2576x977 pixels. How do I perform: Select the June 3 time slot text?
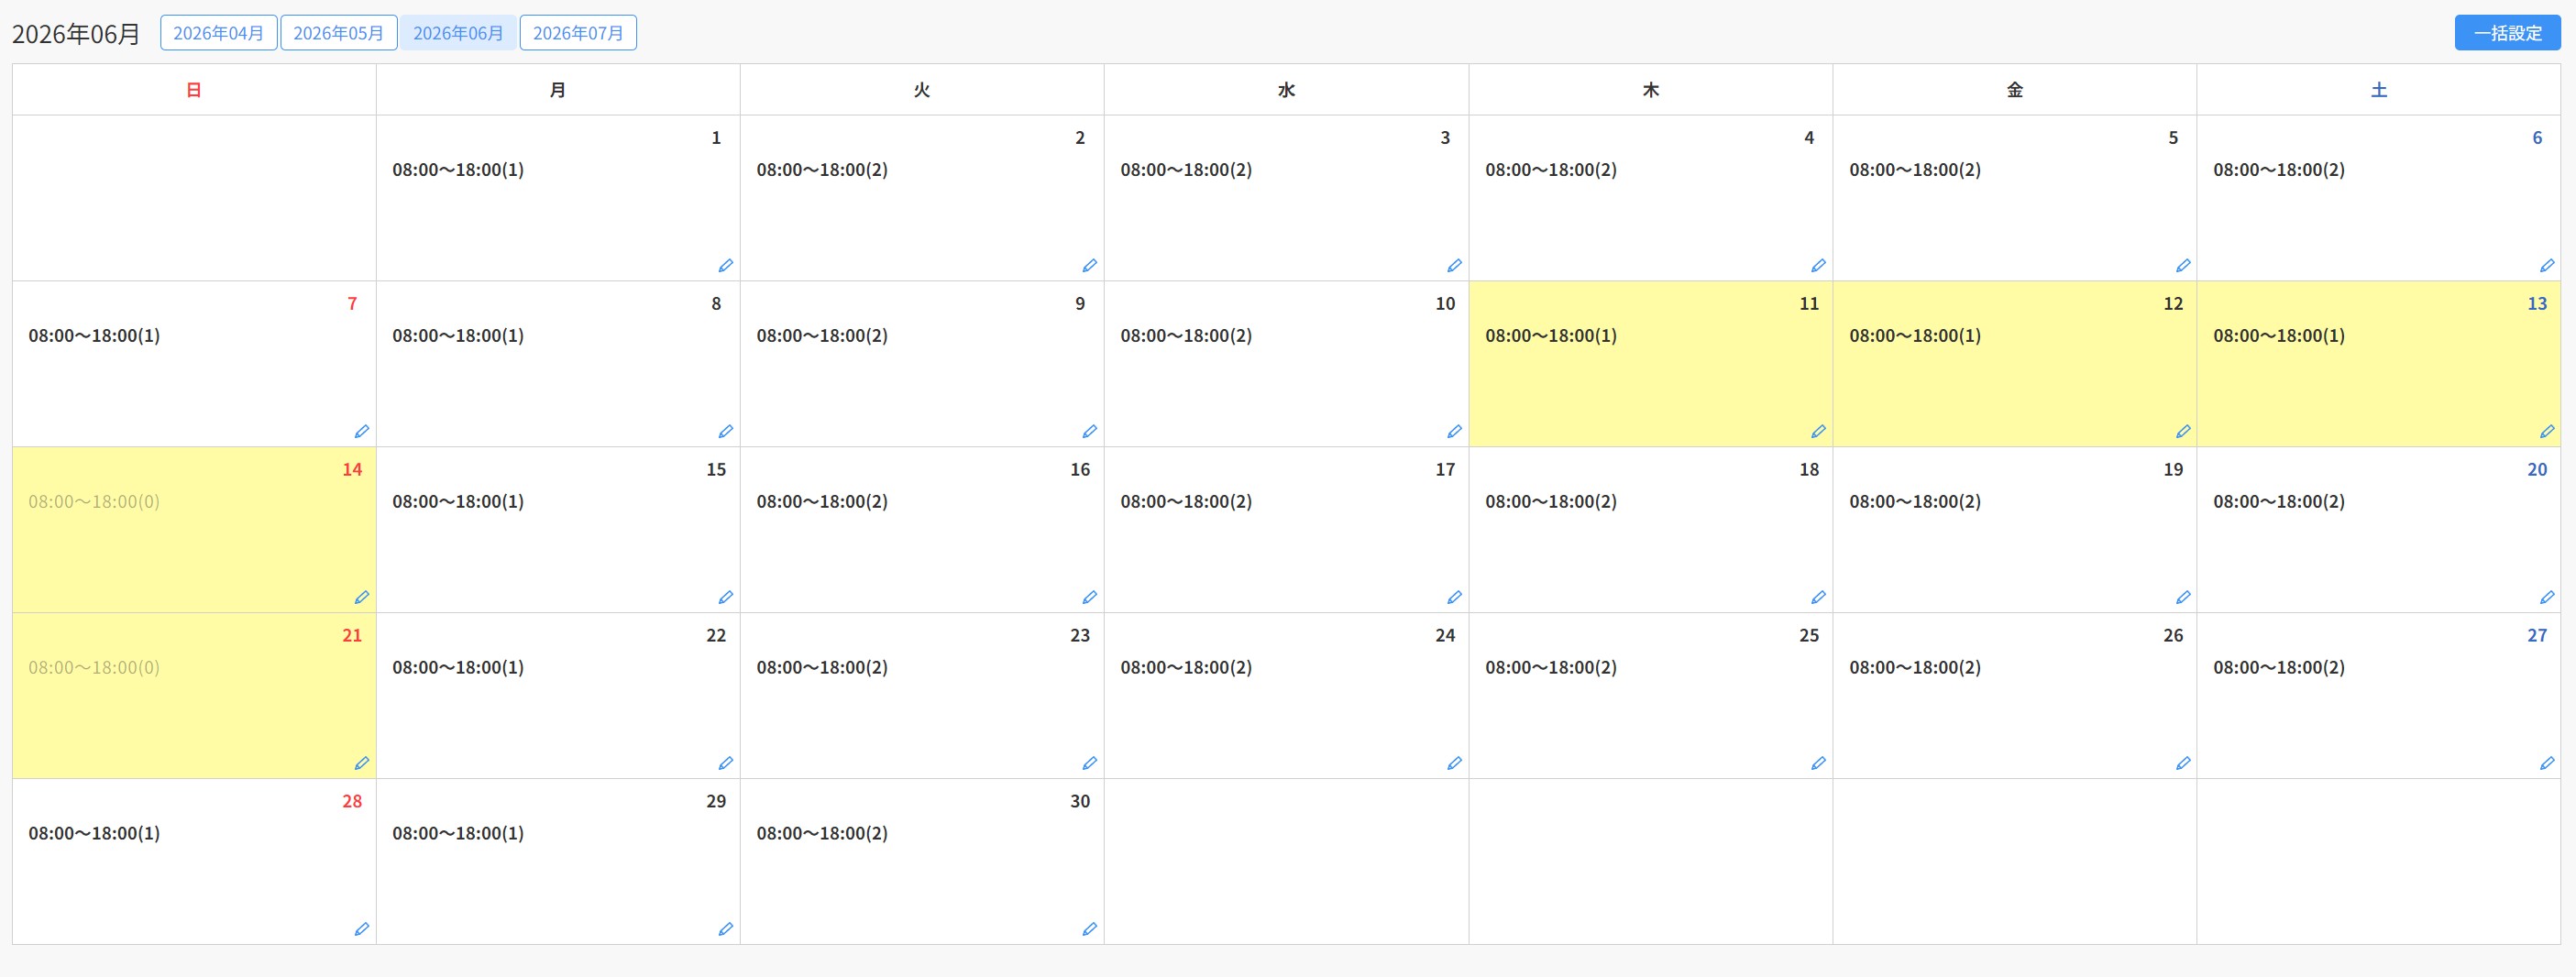pyautogui.click(x=1186, y=169)
